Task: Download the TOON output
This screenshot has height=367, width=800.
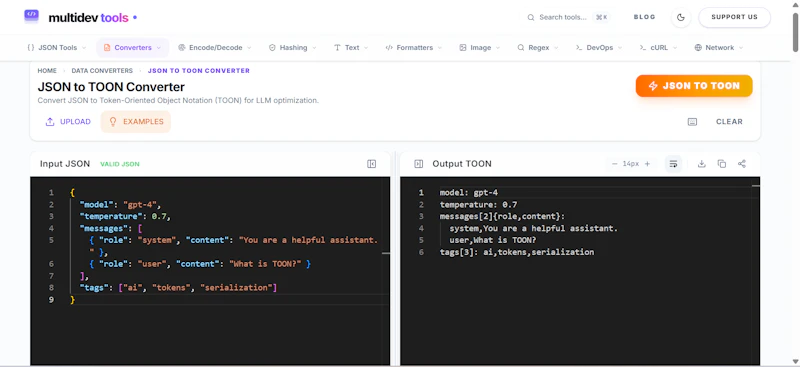Action: click(702, 164)
